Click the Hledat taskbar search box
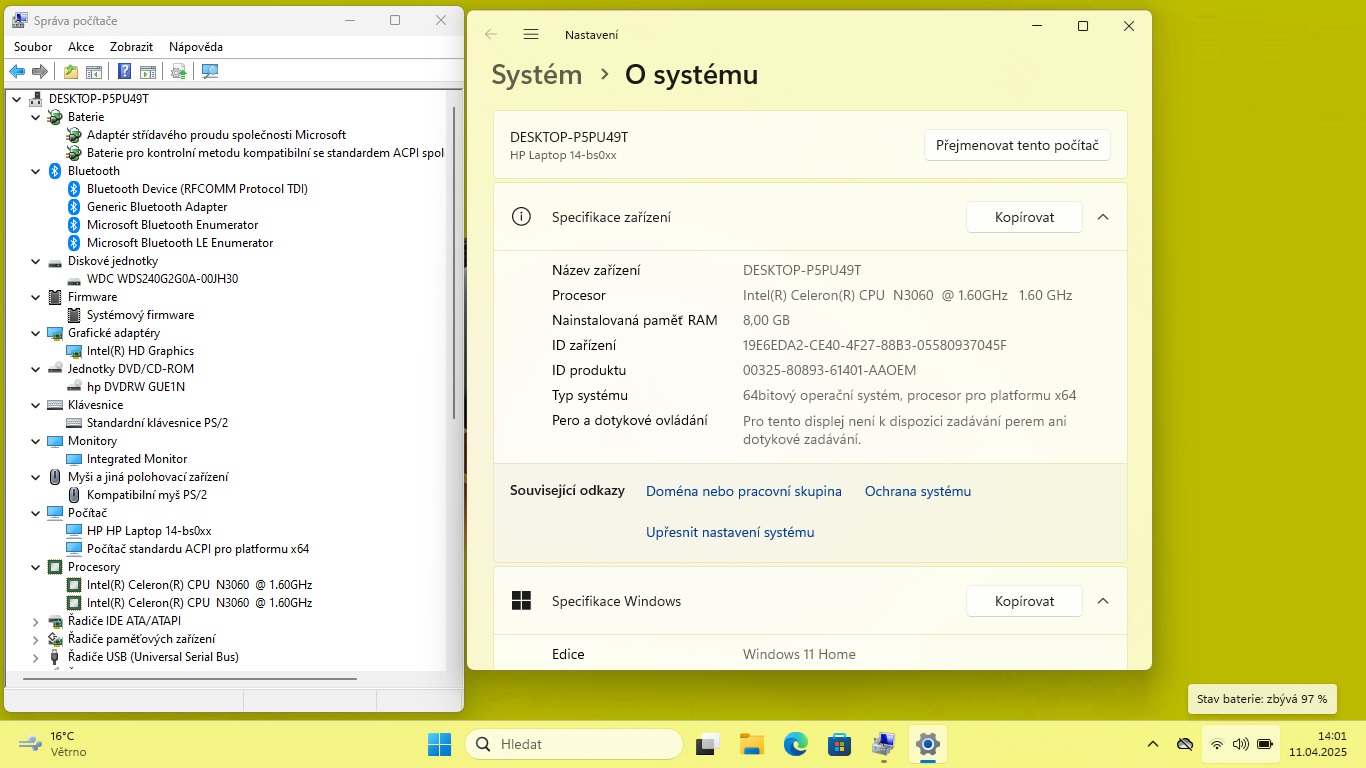The width and height of the screenshot is (1366, 768). (x=574, y=744)
